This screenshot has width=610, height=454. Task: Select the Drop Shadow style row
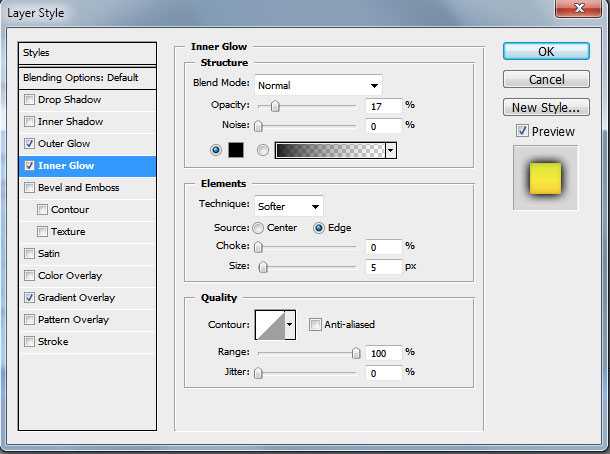(87, 100)
